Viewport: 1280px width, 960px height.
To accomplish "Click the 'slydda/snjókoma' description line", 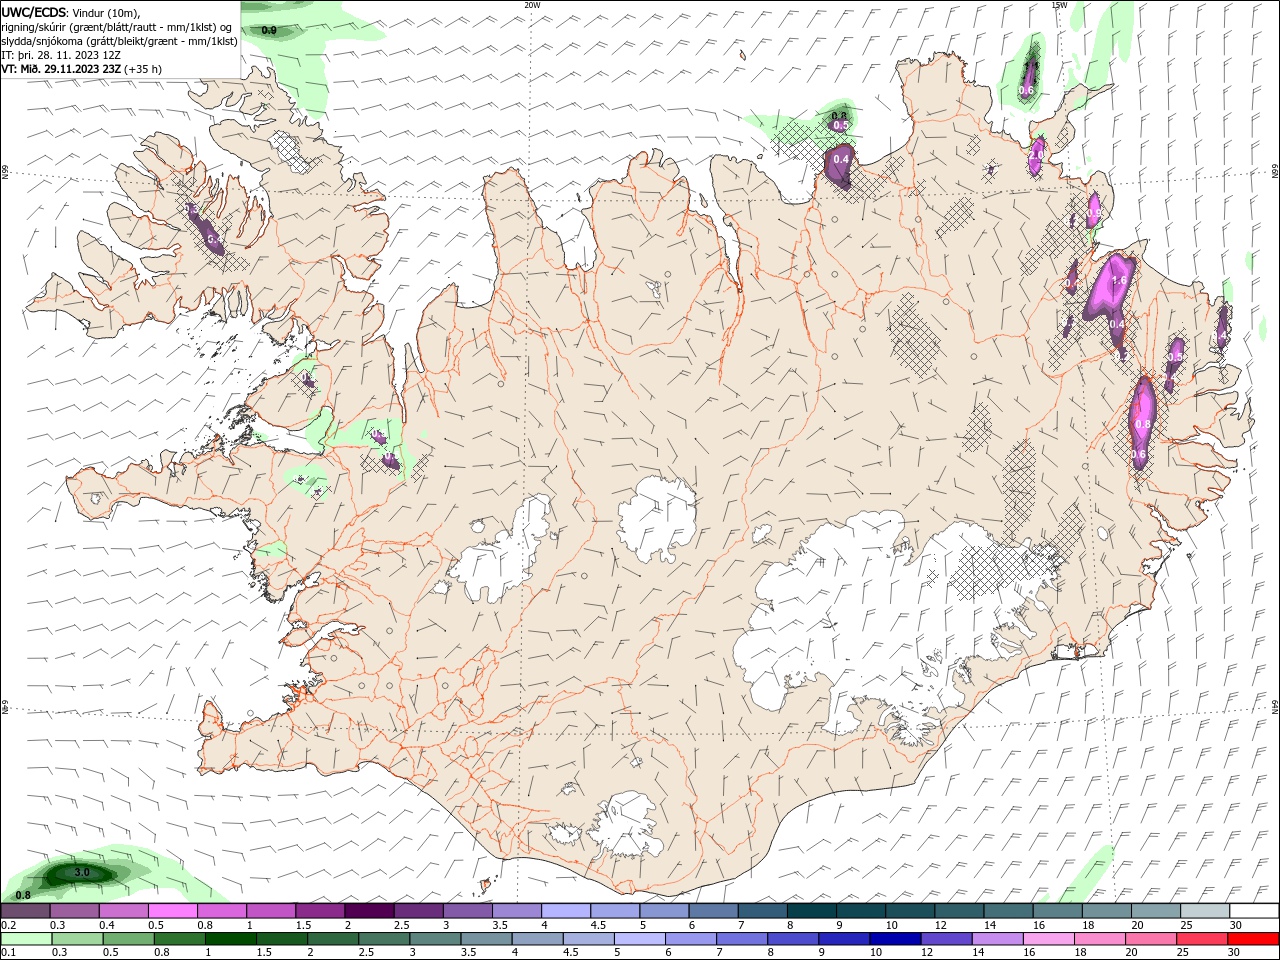I will pyautogui.click(x=120, y=41).
